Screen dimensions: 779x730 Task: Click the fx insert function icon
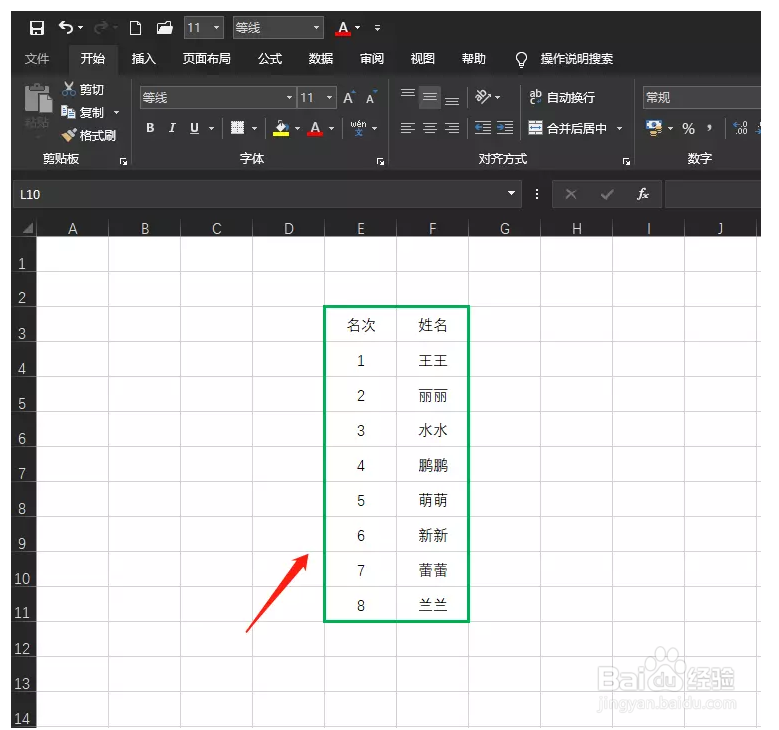643,194
